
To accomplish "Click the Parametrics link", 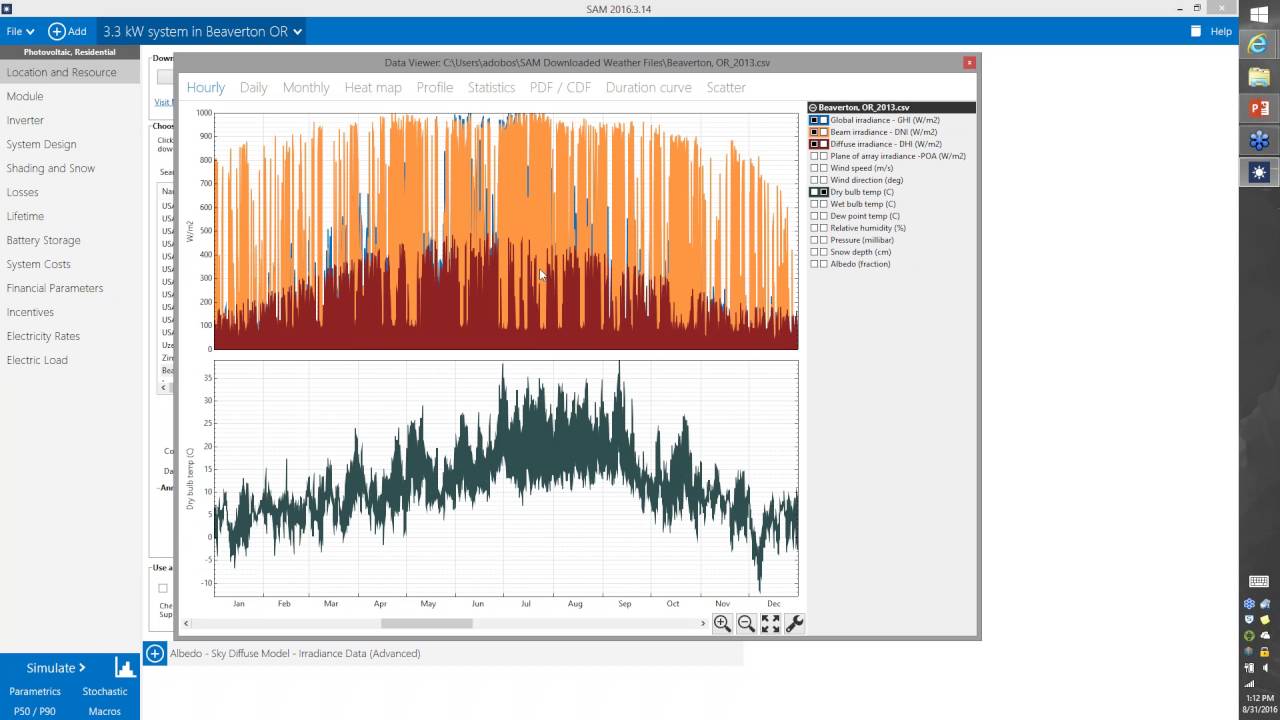I will (35, 692).
